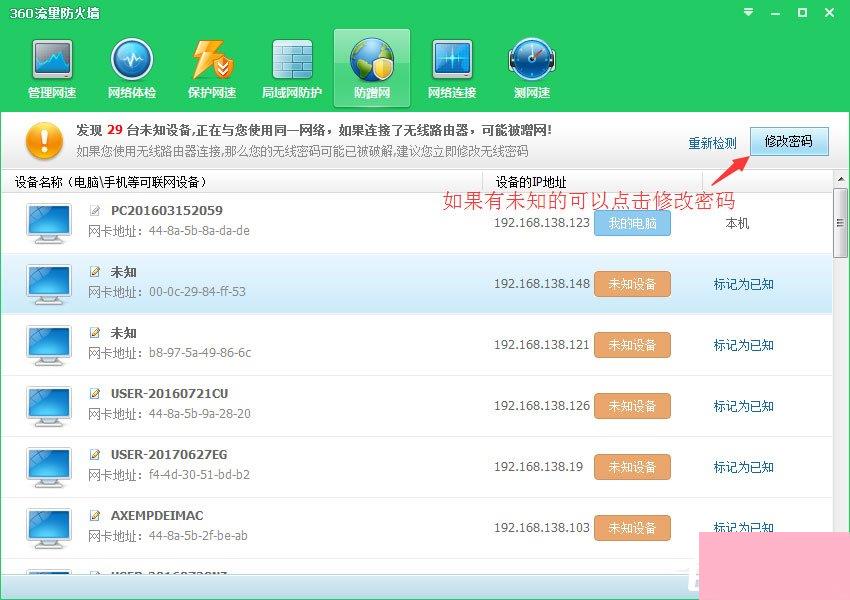This screenshot has height=600, width=850.
Task: Click 未知设备 badge for 192.168.138.121
Action: (x=633, y=345)
